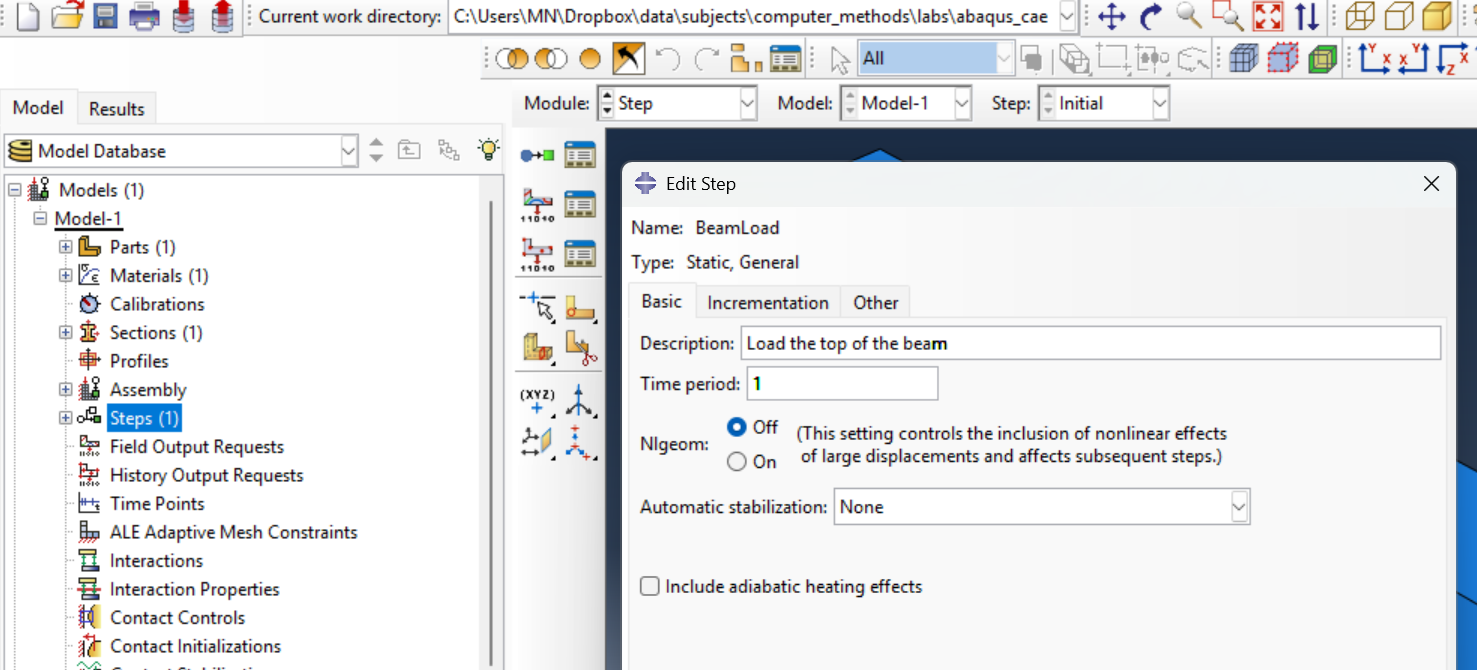The height and width of the screenshot is (670, 1477).
Task: Click the Print icon in toolbar
Action: (145, 16)
